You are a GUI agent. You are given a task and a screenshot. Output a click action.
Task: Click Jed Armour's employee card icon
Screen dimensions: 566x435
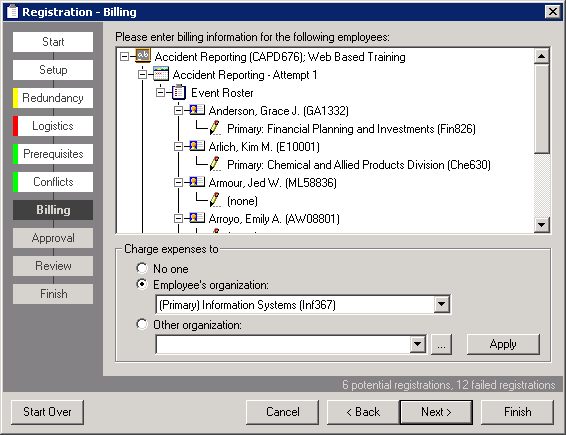(197, 182)
